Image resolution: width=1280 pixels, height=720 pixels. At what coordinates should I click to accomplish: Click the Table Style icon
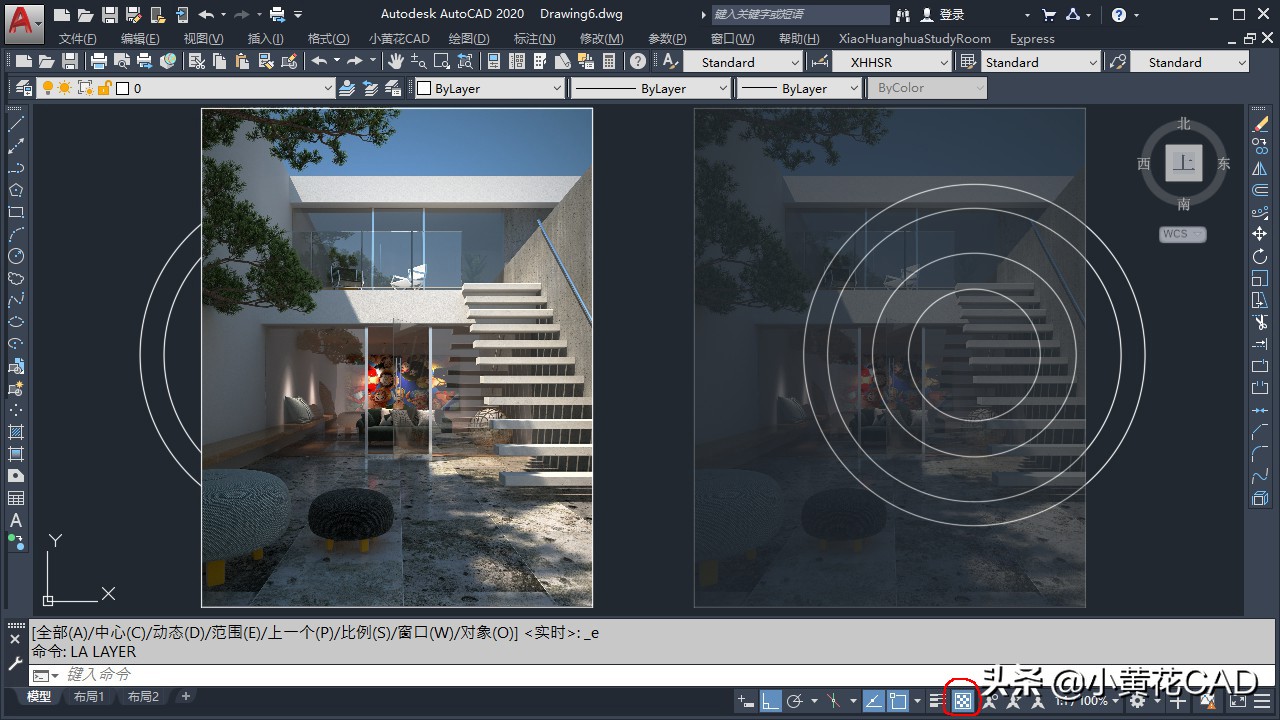[x=967, y=61]
